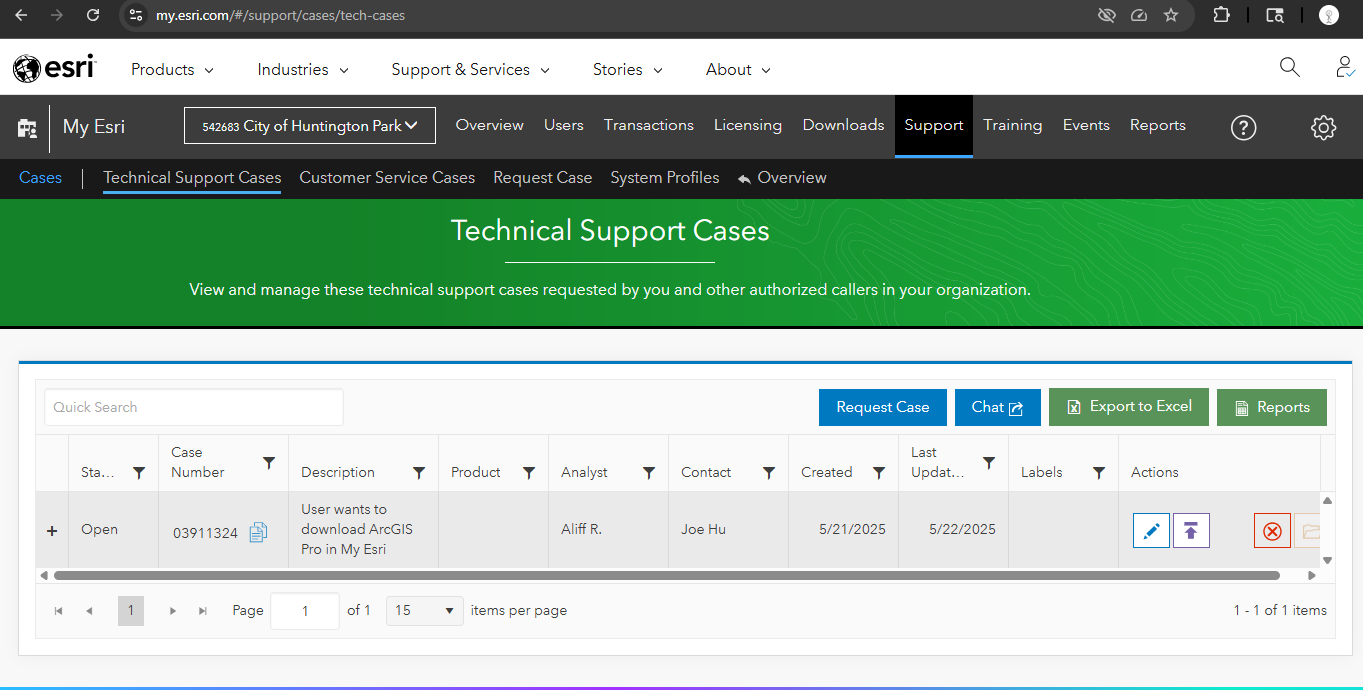Screen dimensions: 1363x690
Task: Click the Export to Excel button
Action: (1129, 407)
